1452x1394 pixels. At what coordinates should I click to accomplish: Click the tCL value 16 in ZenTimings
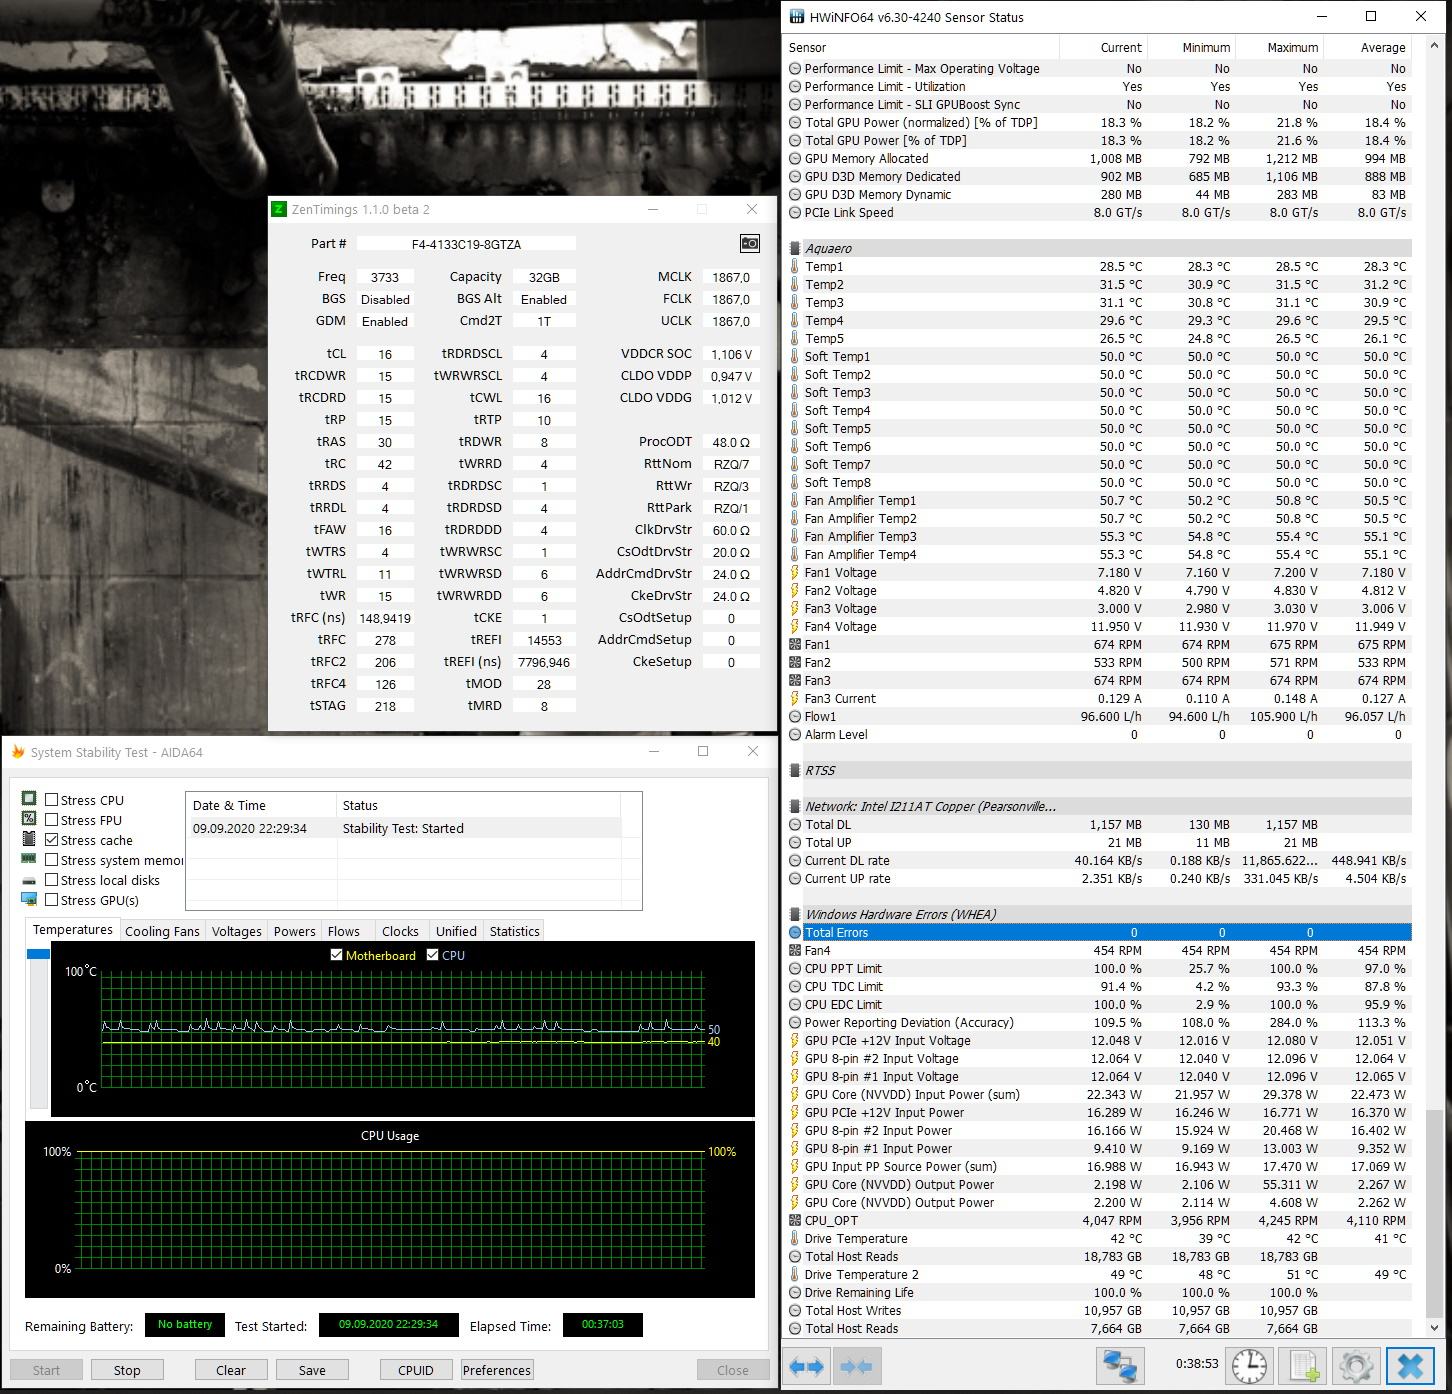[385, 354]
